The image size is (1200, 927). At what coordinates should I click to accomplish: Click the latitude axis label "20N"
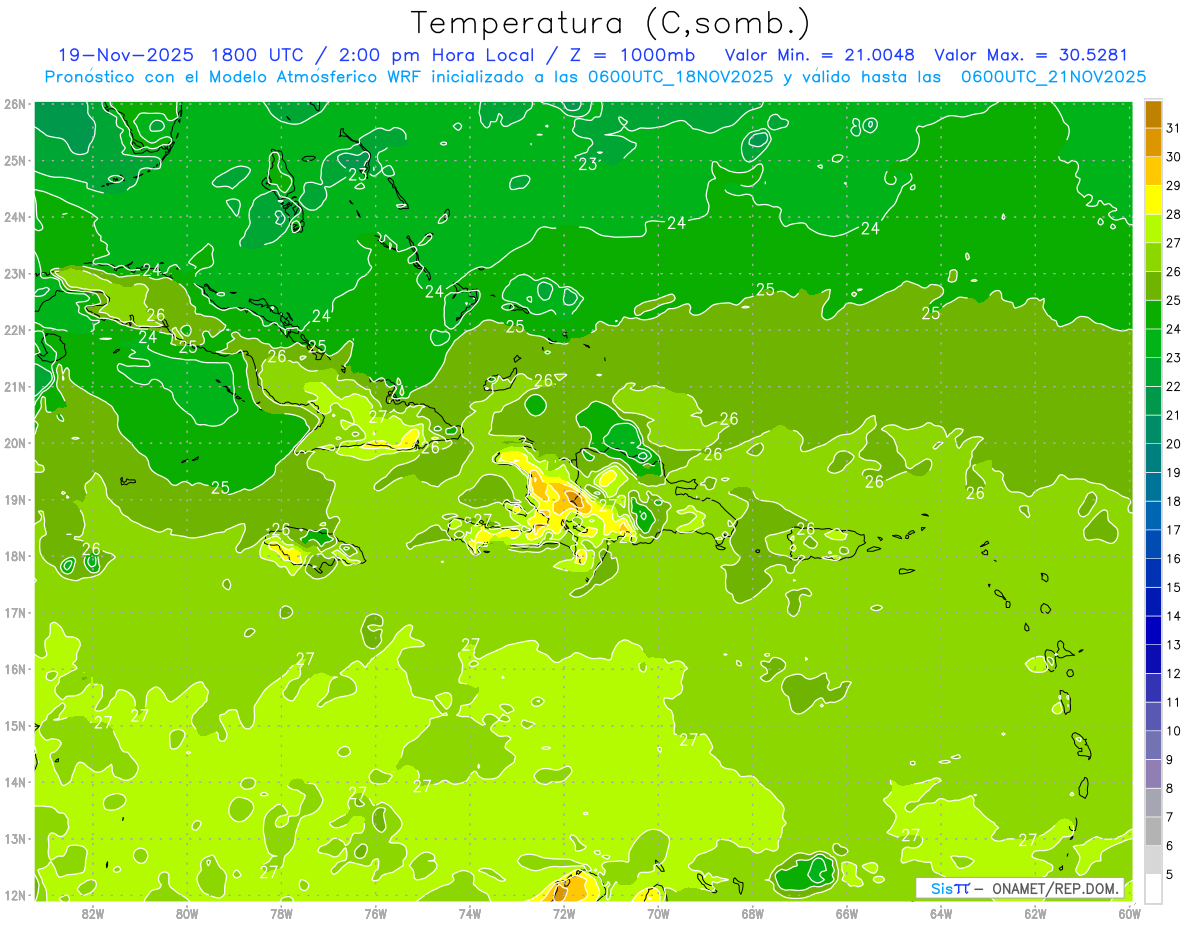15,443
